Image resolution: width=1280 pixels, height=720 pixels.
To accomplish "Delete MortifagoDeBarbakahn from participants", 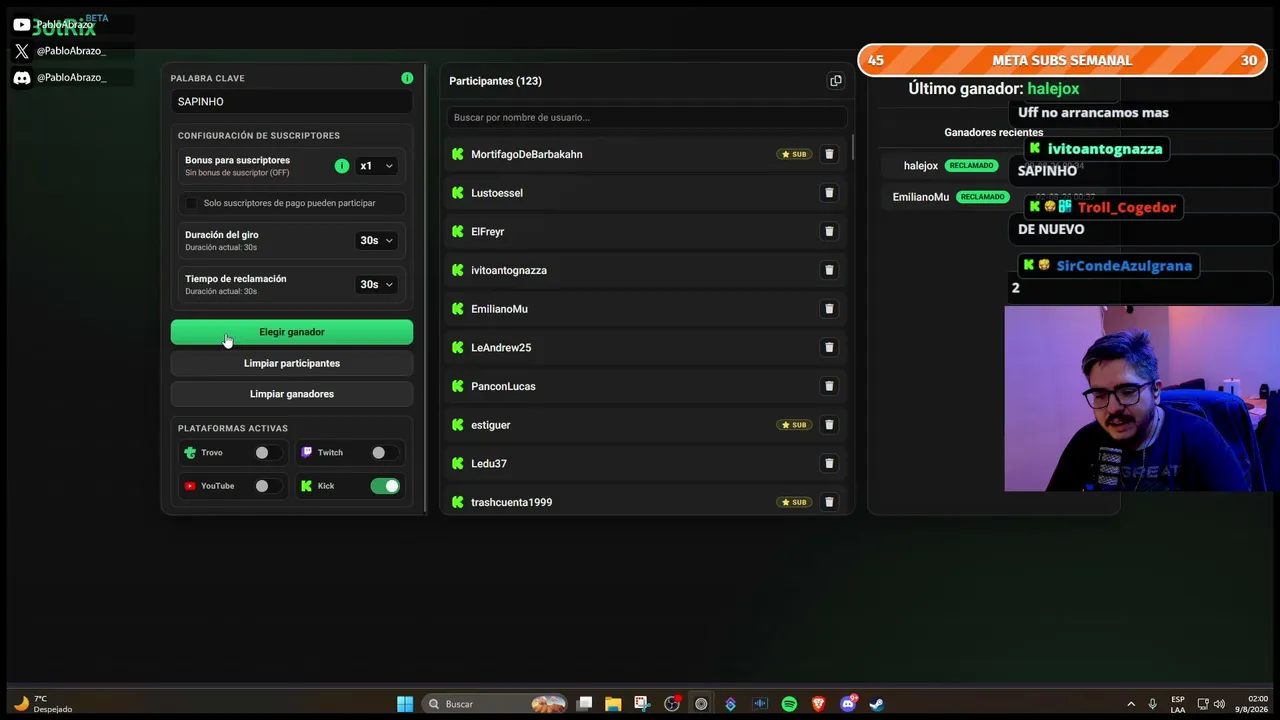I will (829, 154).
